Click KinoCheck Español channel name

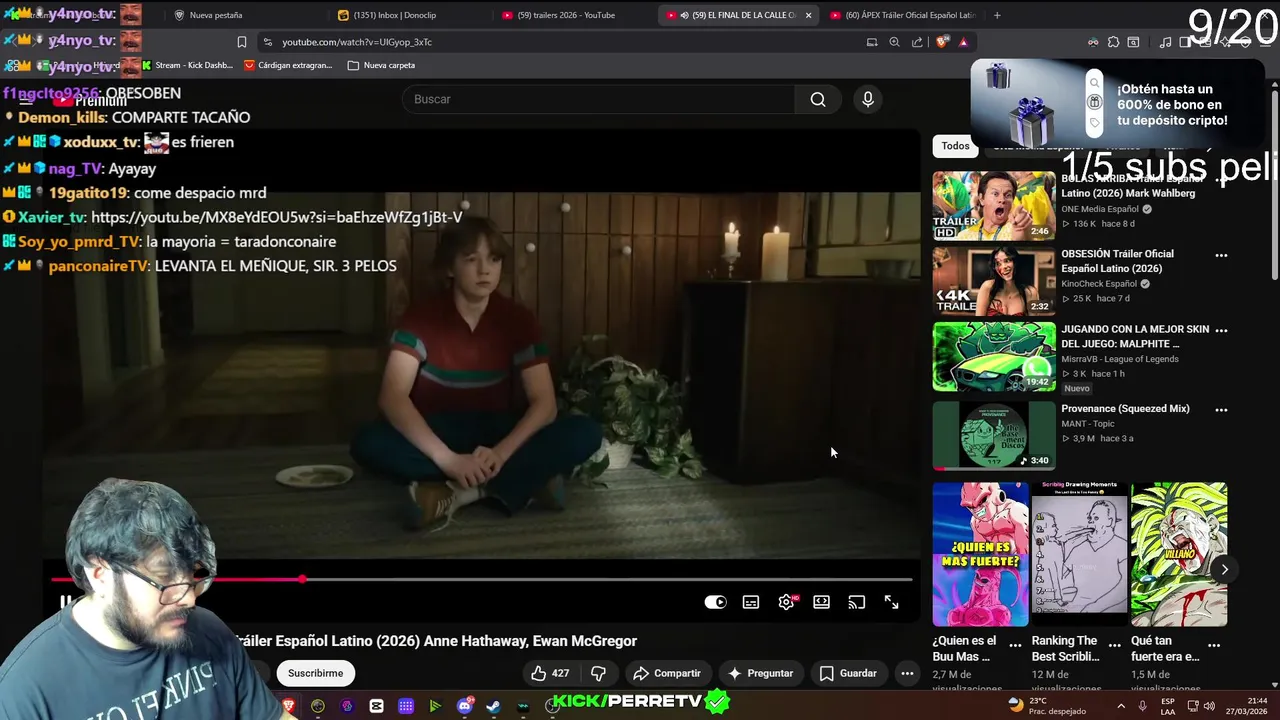pos(1099,284)
